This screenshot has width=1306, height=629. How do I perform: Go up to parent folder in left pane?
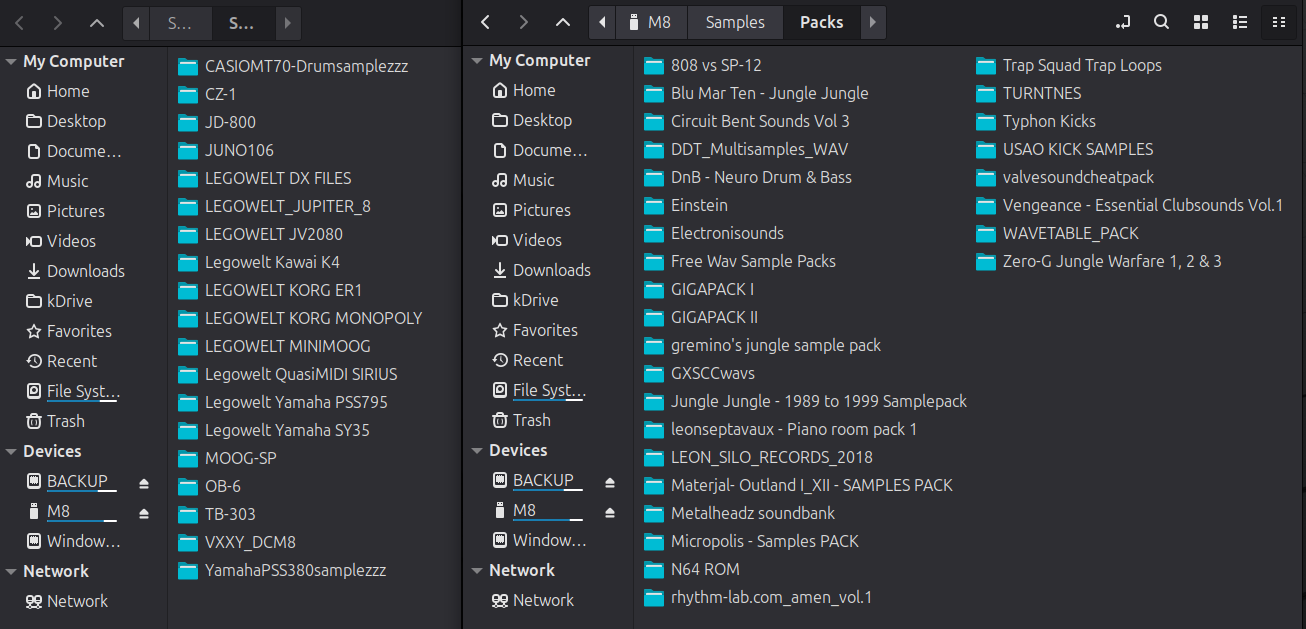96,23
